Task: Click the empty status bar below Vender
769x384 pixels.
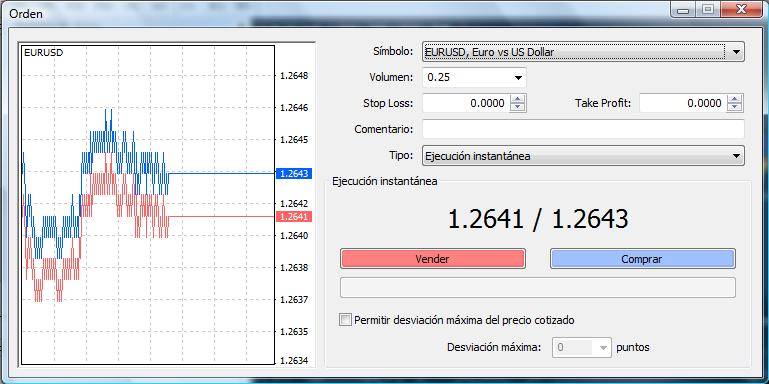Action: tap(538, 287)
